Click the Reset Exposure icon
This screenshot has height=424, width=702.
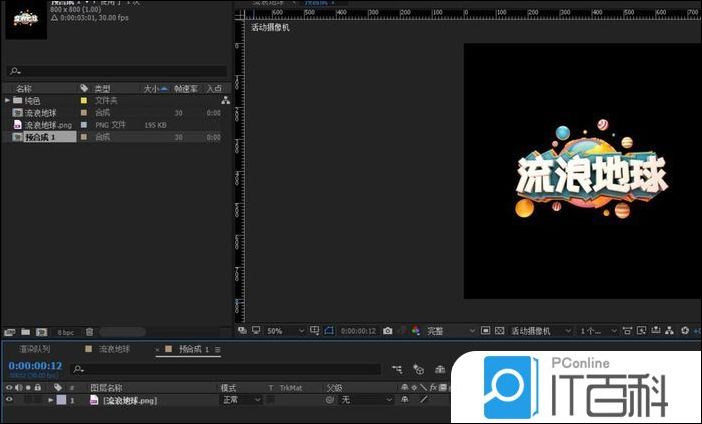point(685,330)
